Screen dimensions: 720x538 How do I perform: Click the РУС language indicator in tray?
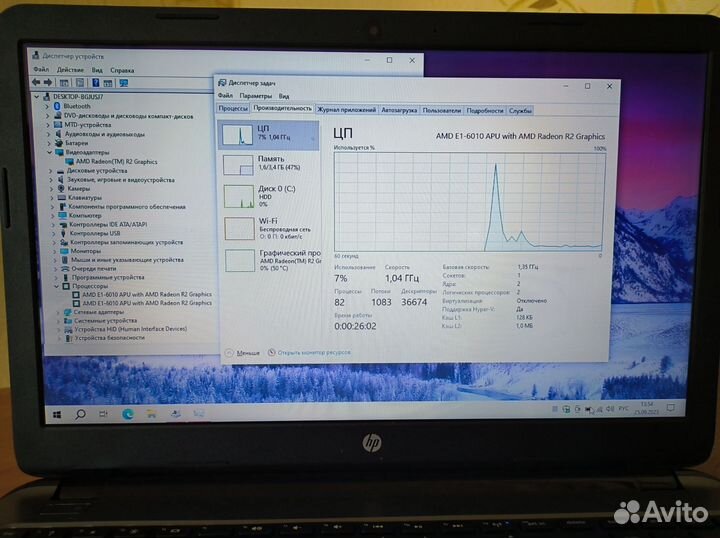(623, 409)
